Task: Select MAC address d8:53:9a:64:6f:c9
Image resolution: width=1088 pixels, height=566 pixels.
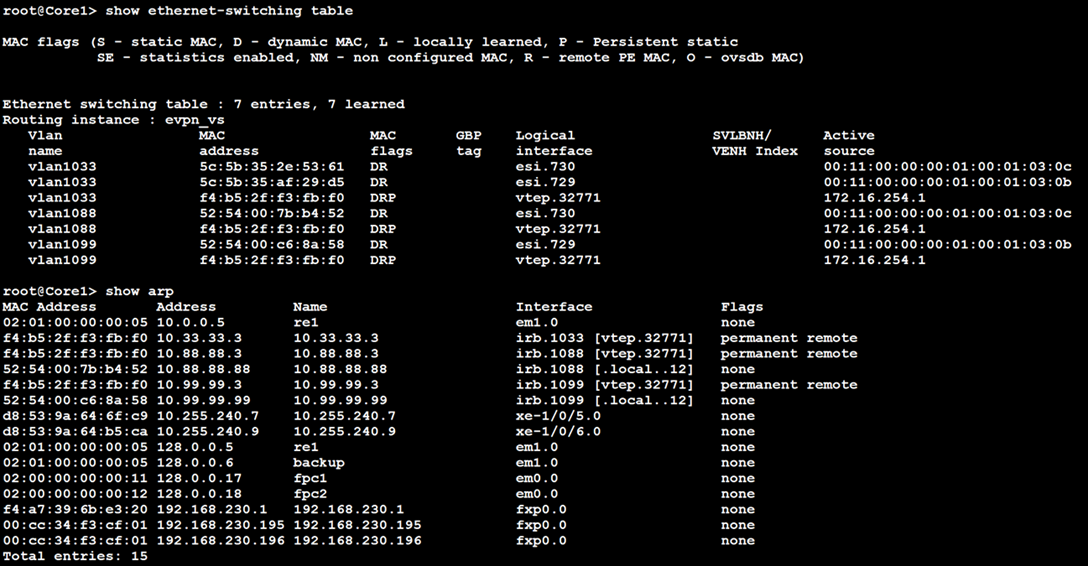Action: tap(75, 416)
